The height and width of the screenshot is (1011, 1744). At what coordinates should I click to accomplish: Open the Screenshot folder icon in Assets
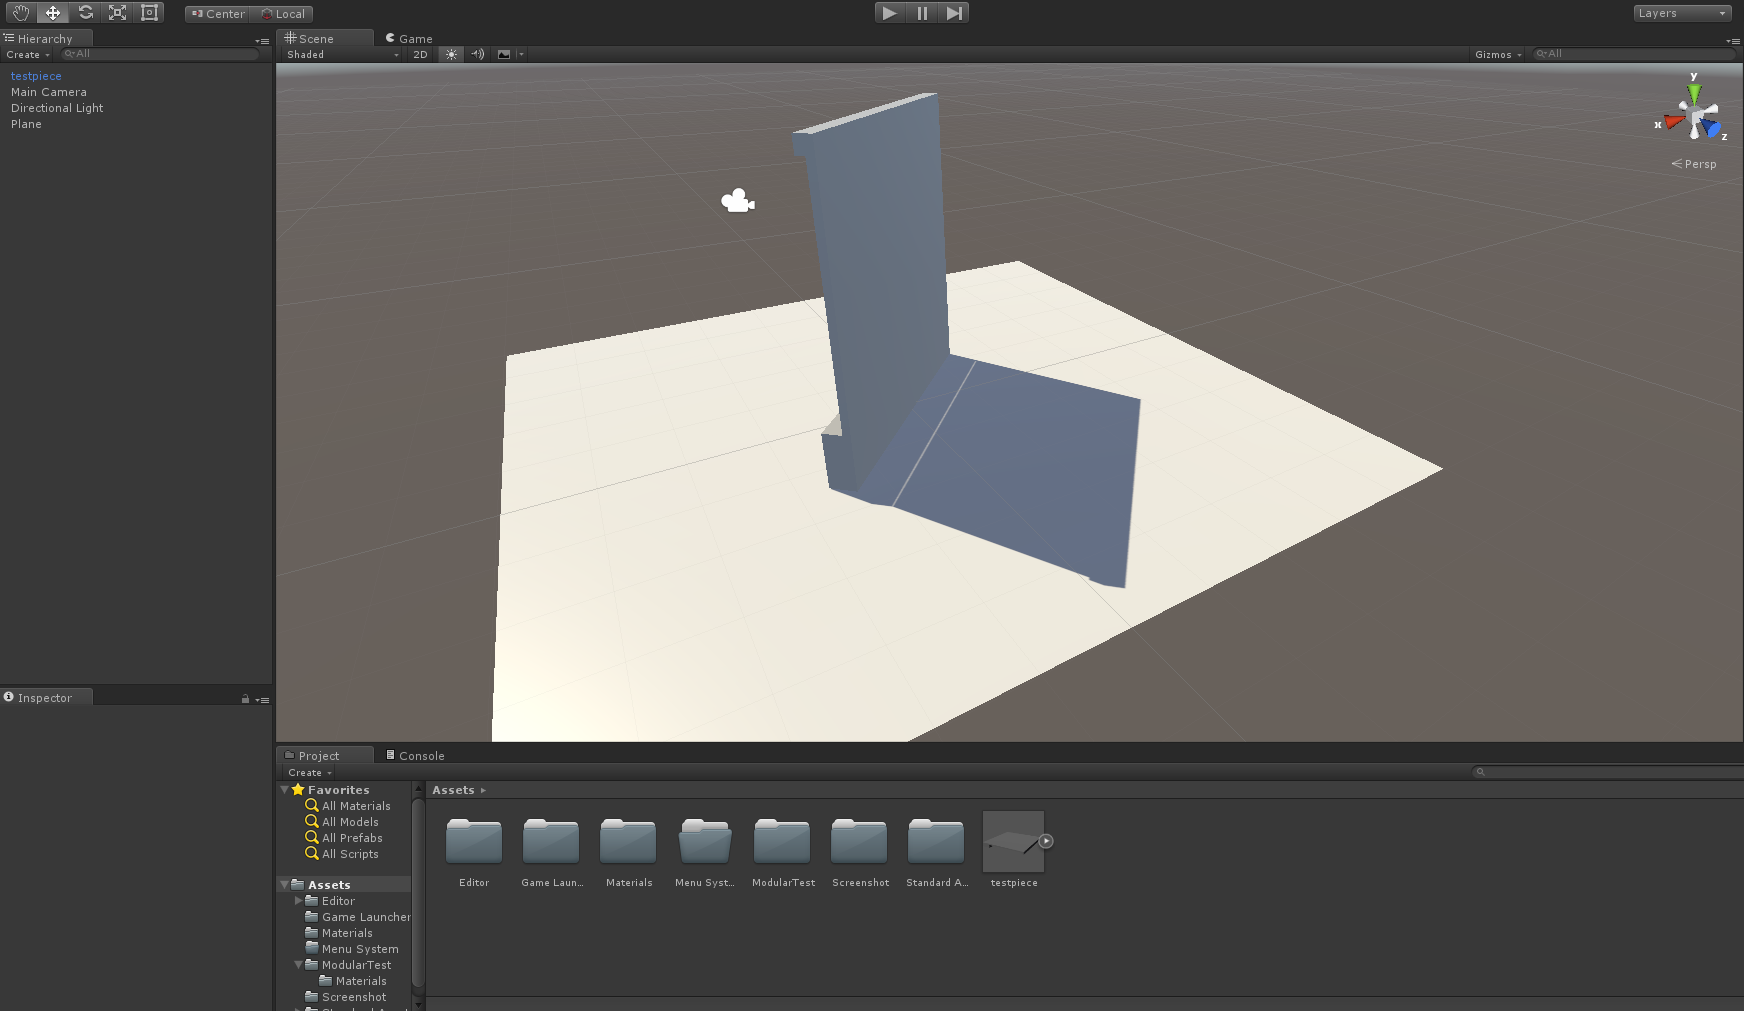(859, 841)
